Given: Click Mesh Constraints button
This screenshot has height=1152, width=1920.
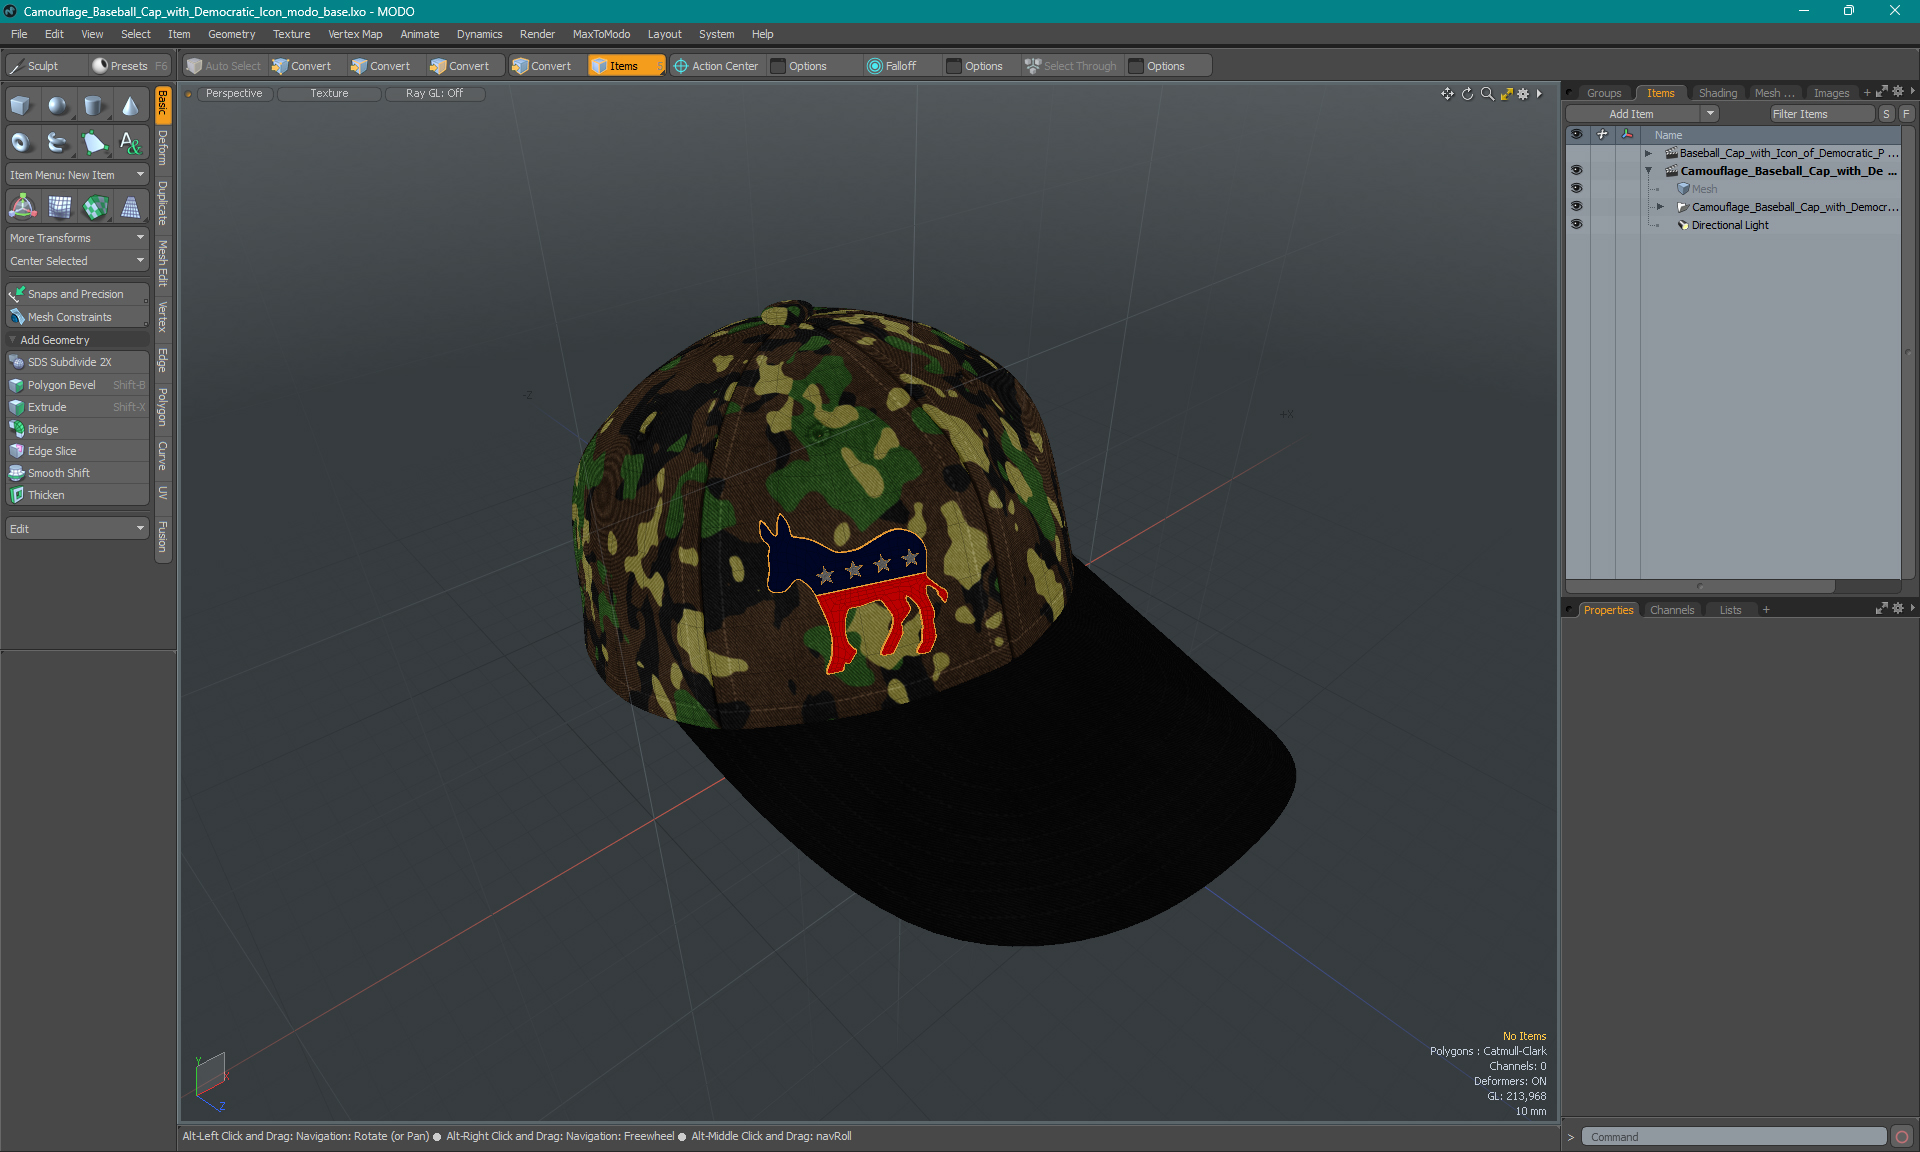Looking at the screenshot, I should [x=78, y=317].
